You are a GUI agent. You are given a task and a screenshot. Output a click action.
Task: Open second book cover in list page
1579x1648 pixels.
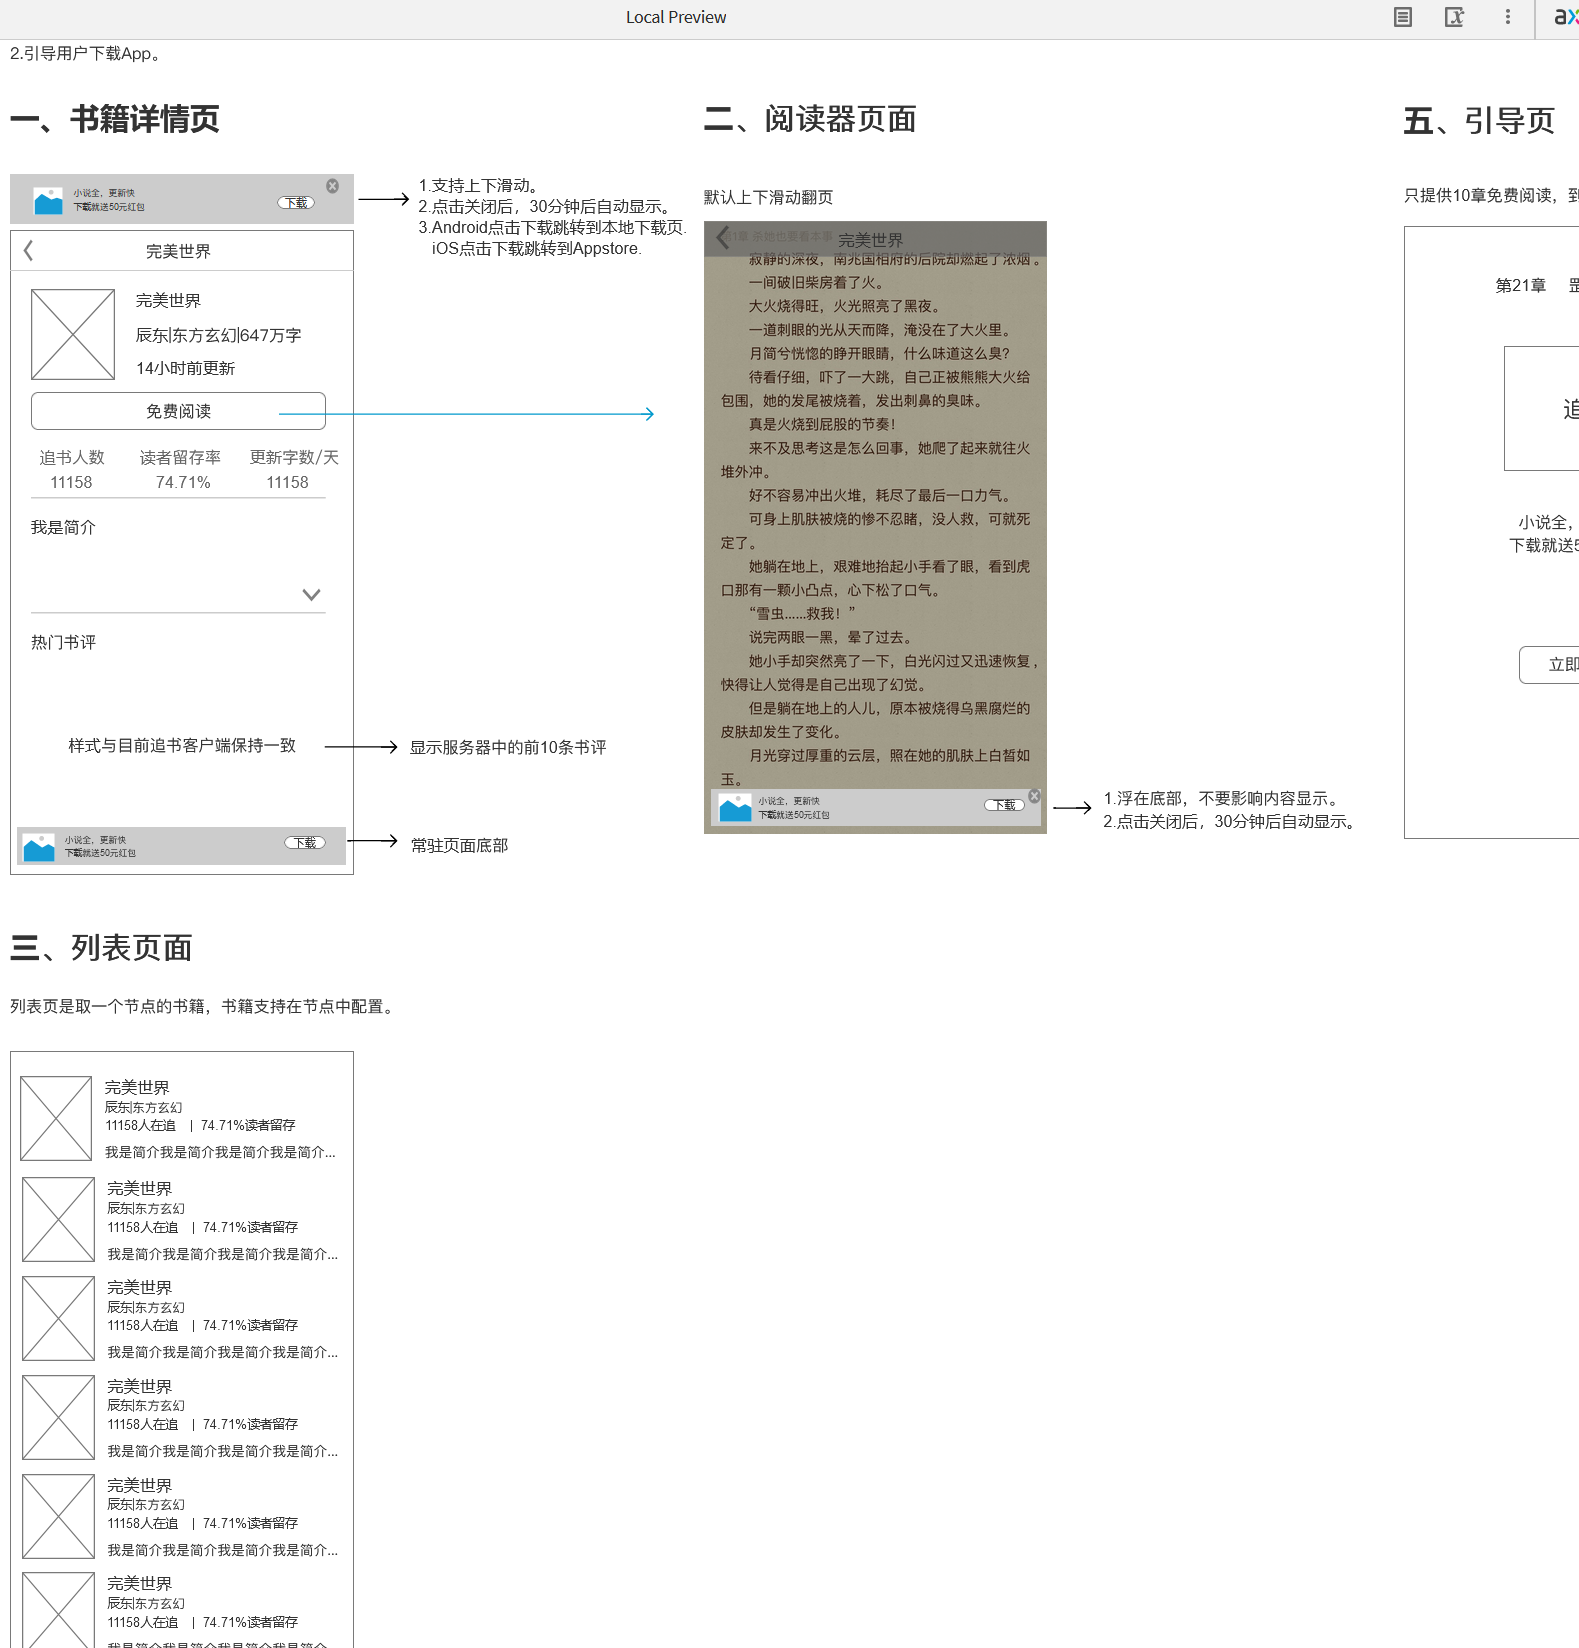click(58, 1219)
